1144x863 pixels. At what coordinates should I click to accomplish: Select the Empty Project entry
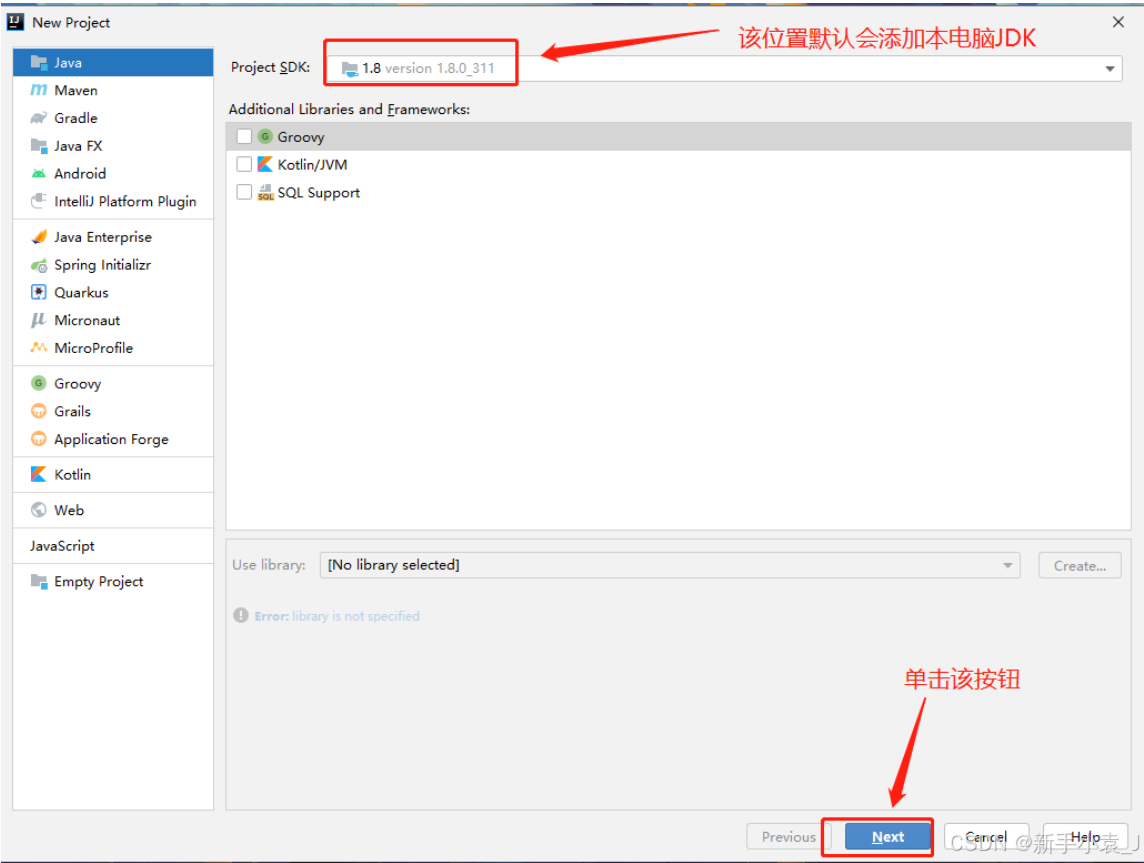click(113, 581)
